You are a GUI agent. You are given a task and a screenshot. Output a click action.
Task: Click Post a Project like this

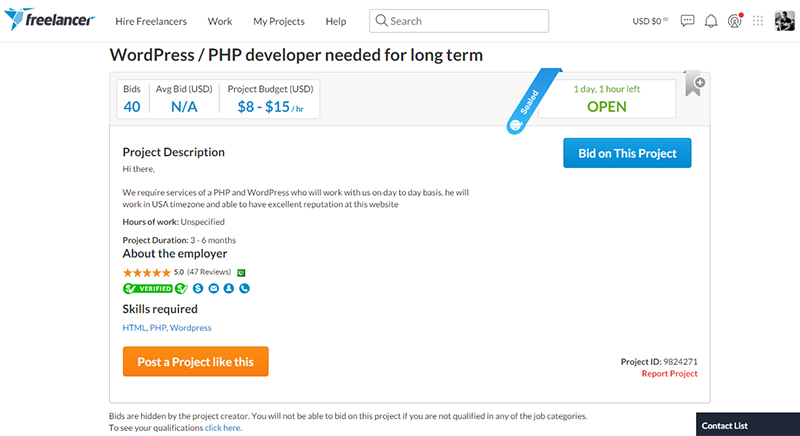[x=195, y=361]
